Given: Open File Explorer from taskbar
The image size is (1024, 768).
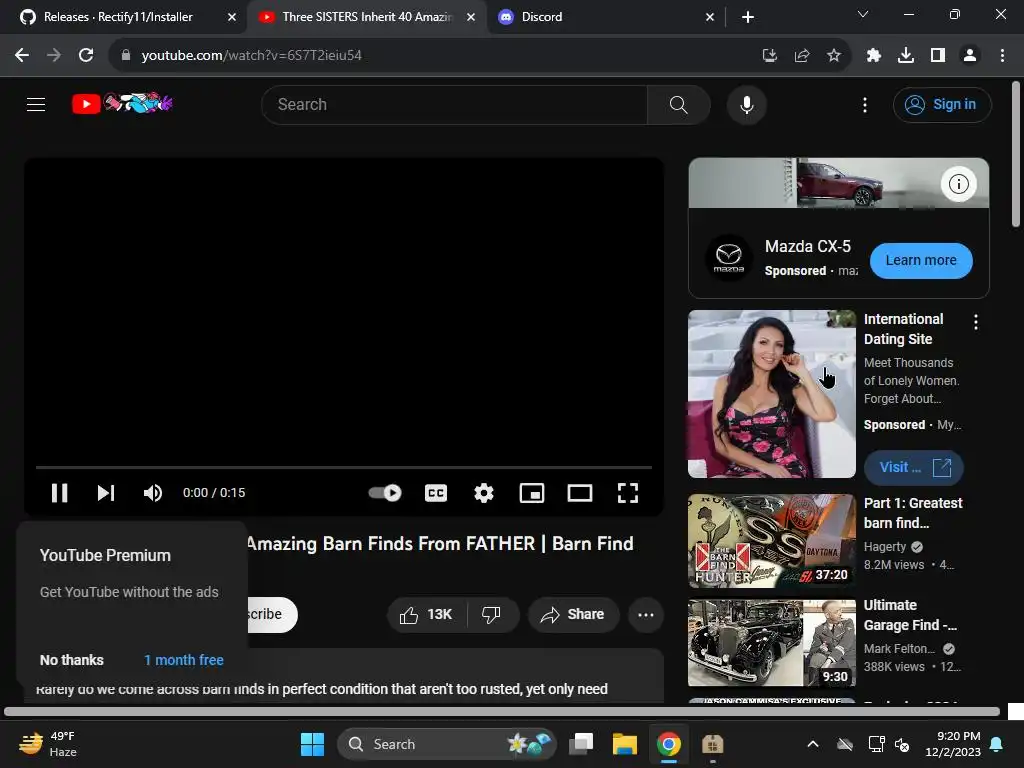Looking at the screenshot, I should [624, 744].
